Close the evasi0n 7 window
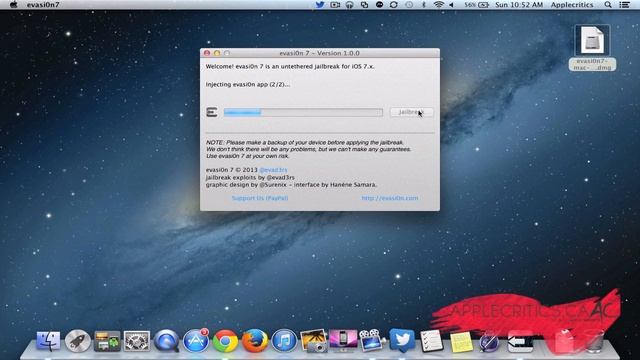 [207, 53]
